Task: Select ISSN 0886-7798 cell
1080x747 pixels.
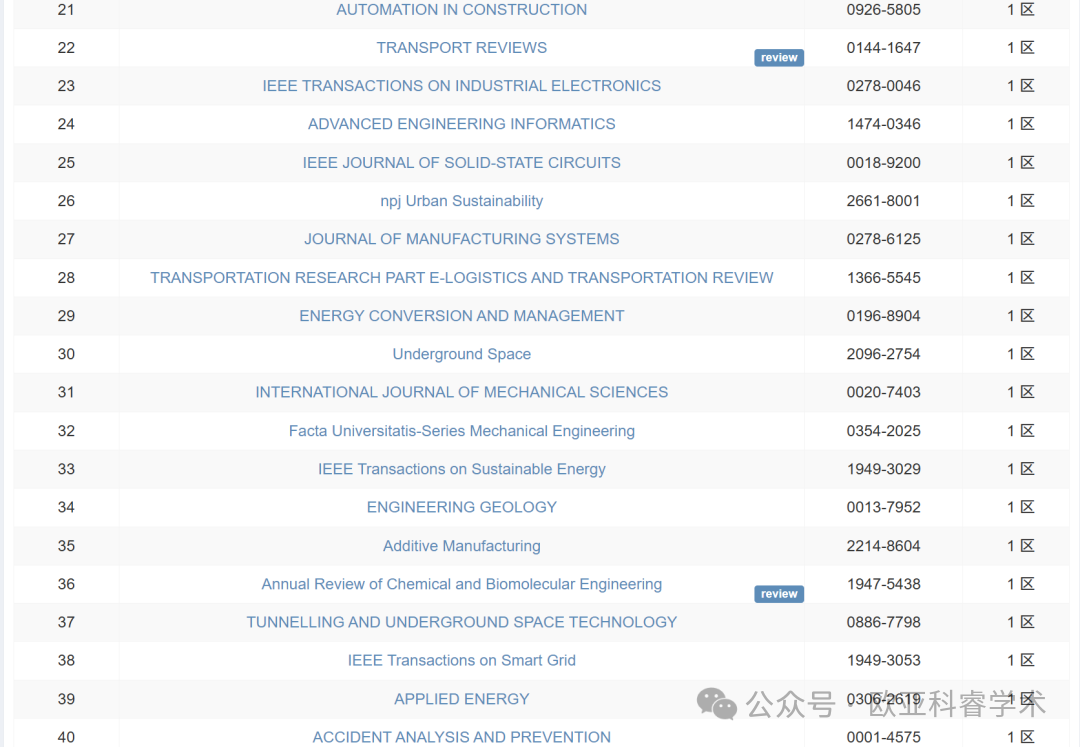Action: point(884,622)
